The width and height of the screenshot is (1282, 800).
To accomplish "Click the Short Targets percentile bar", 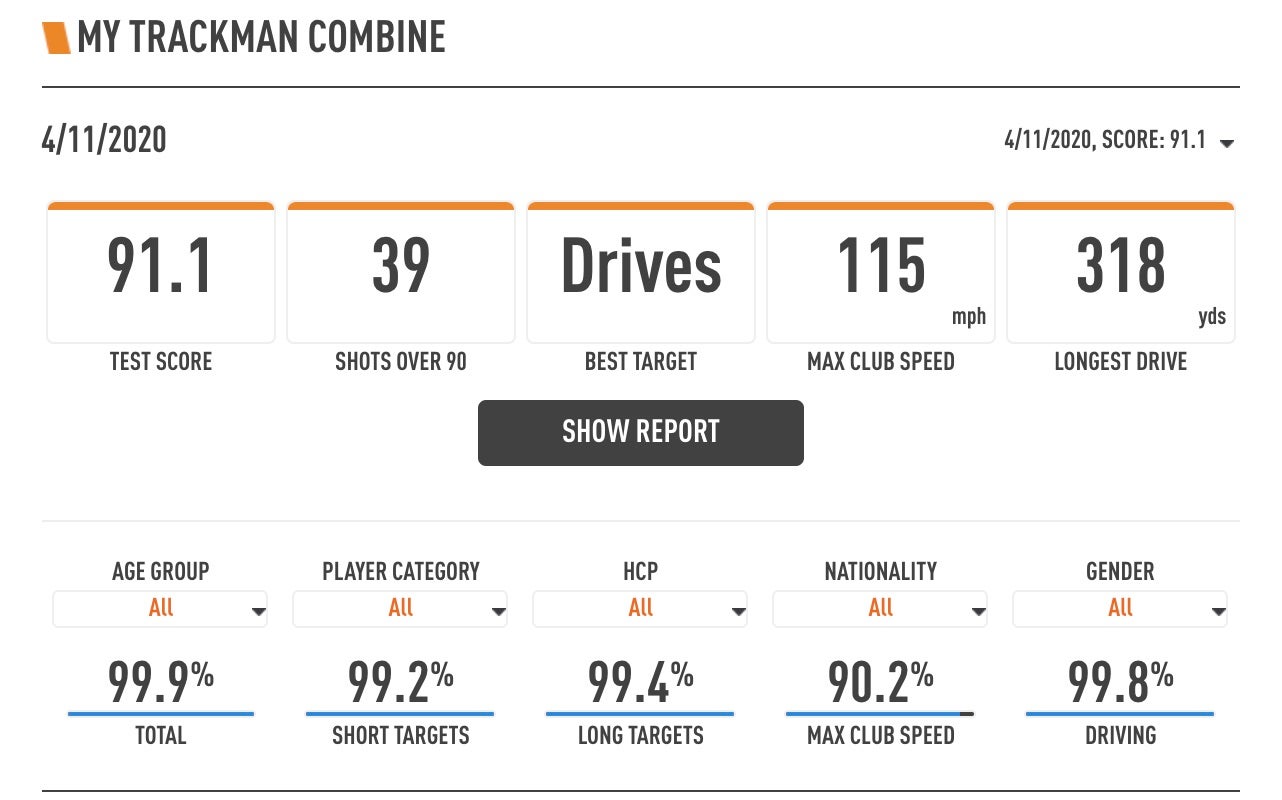I will coord(400,714).
